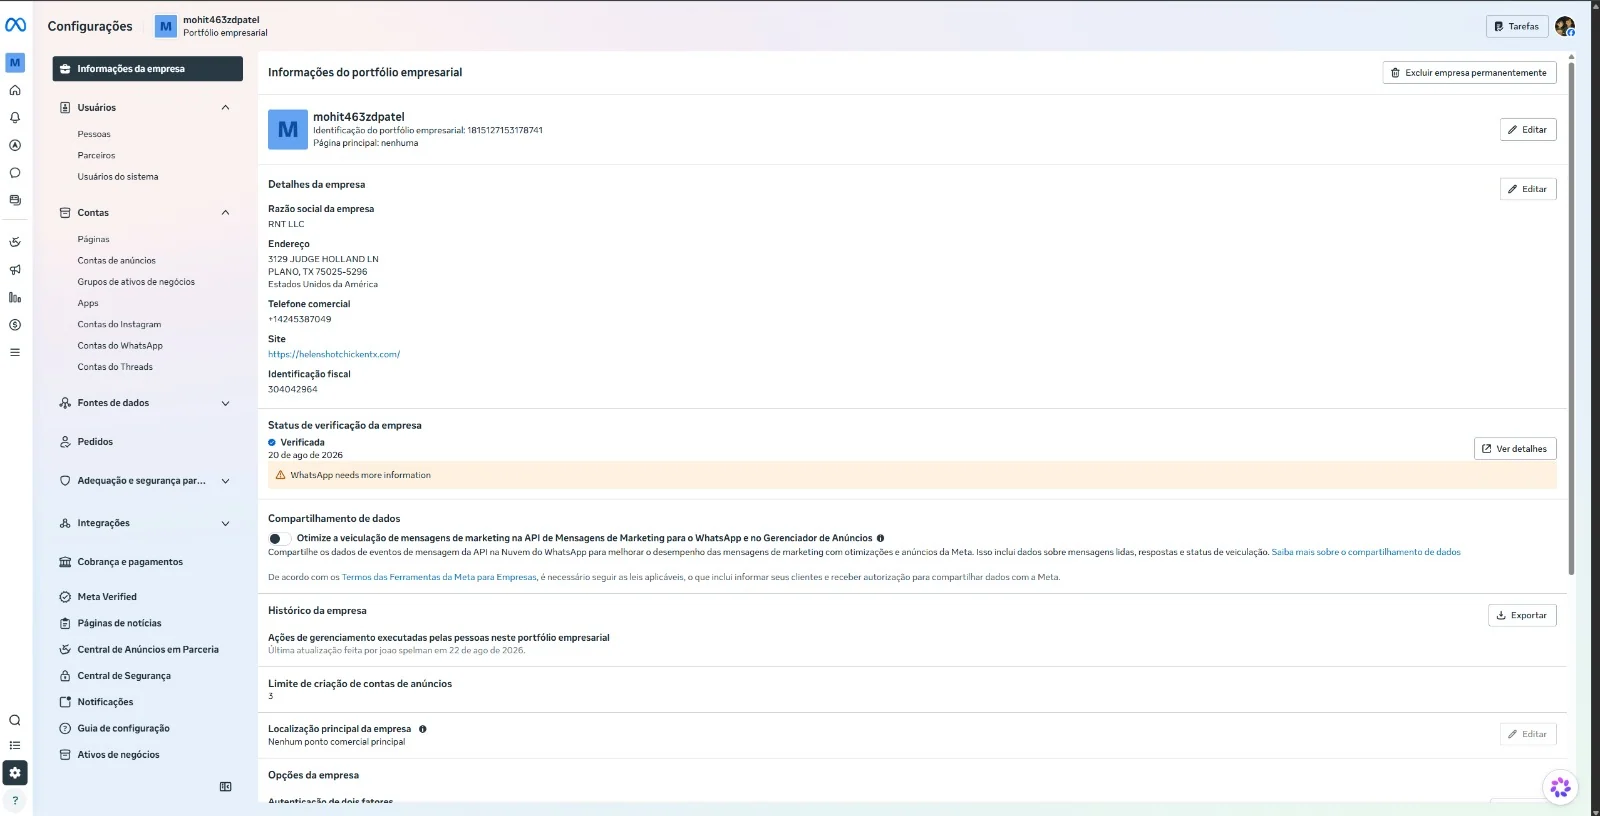The image size is (1600, 816).
Task: Click the sidebar collapse panel icon
Action: 226,787
